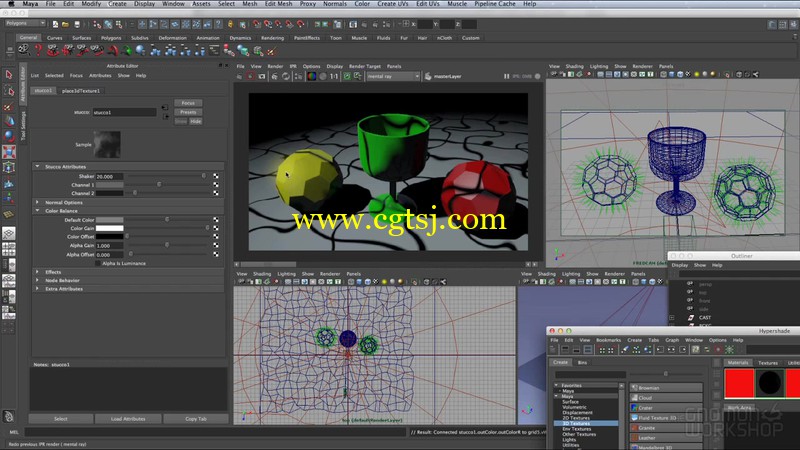Open the Mesh menu
Image resolution: width=800 pixels, height=450 pixels.
pos(249,4)
